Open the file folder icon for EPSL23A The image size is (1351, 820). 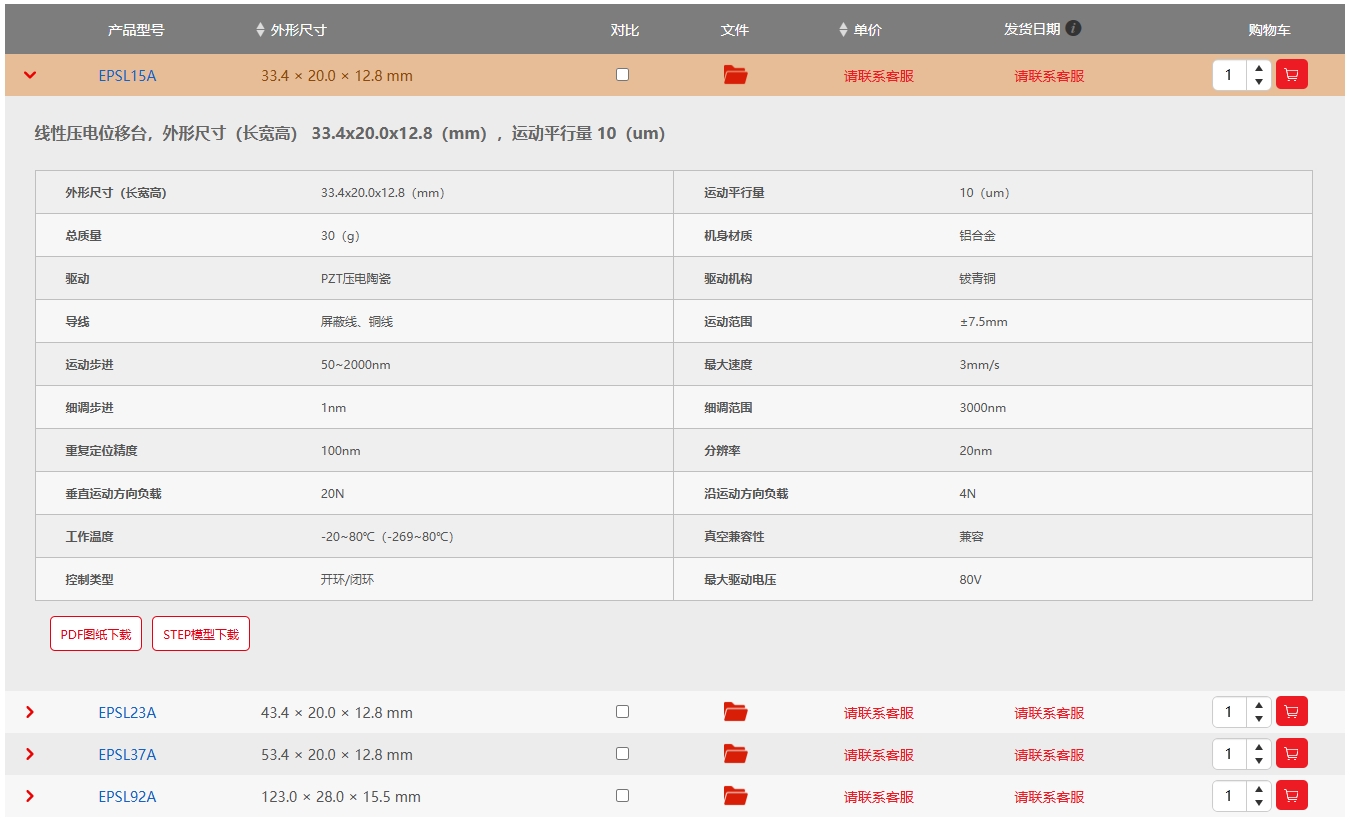[x=735, y=712]
